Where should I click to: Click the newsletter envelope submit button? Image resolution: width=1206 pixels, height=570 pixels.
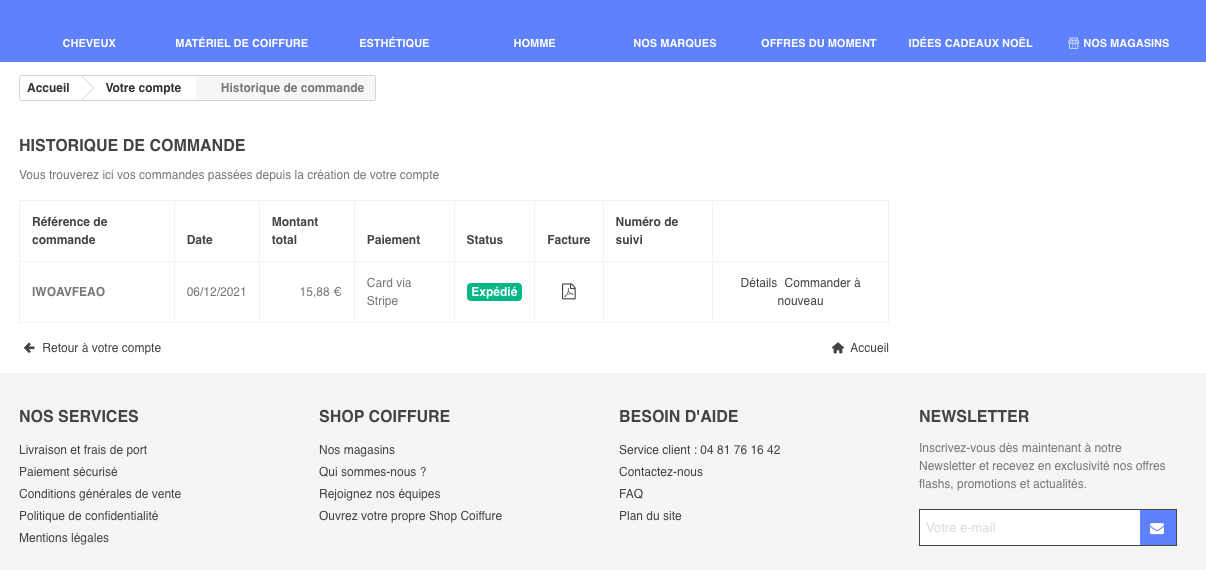1158,527
